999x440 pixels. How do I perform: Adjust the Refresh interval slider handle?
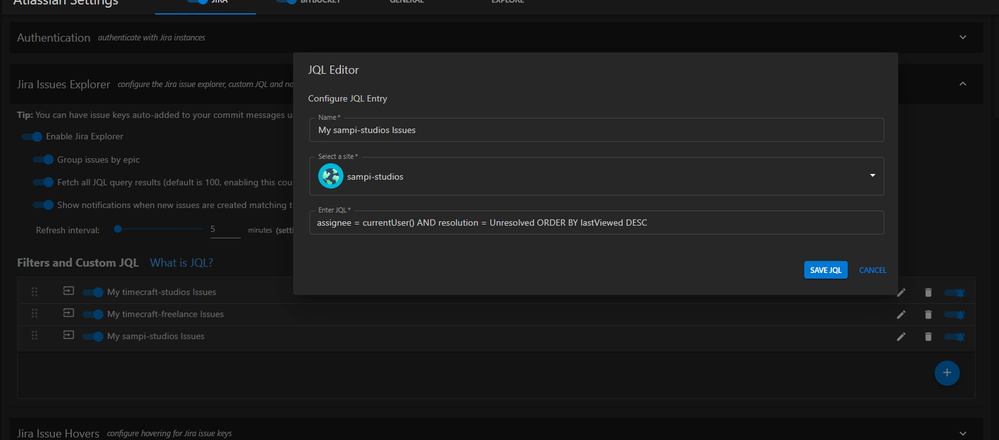117,229
